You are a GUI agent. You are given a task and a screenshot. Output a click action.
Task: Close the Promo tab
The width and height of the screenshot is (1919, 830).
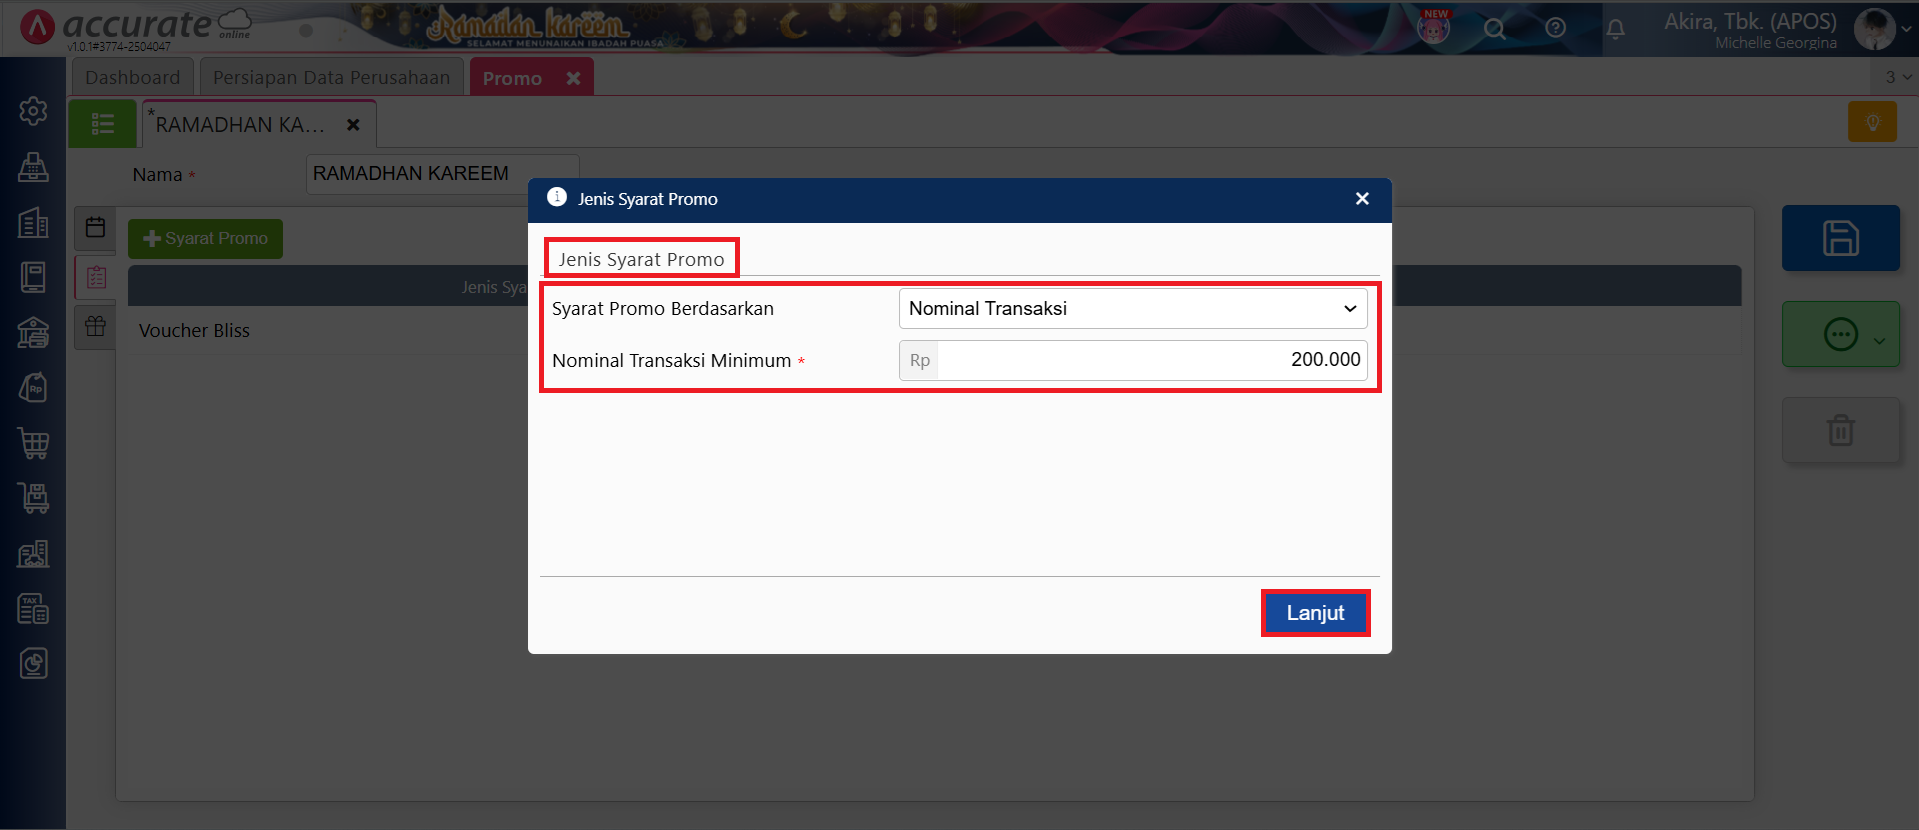click(573, 78)
